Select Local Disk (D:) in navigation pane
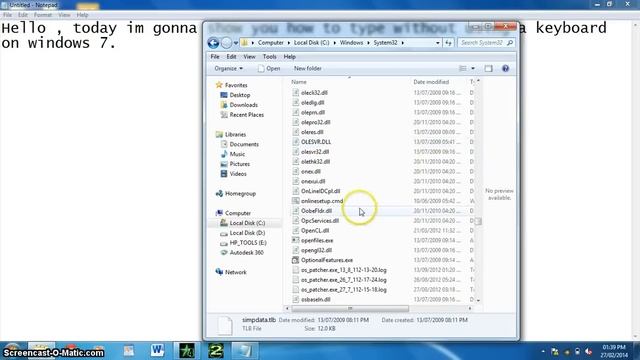The height and width of the screenshot is (360, 640). 242,233
